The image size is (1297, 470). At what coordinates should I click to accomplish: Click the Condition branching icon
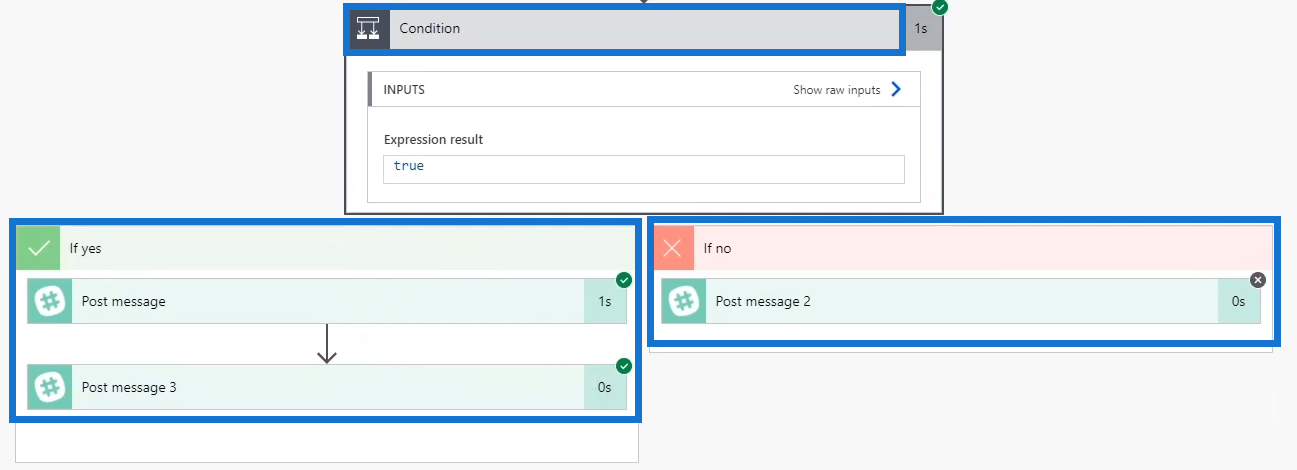(368, 29)
